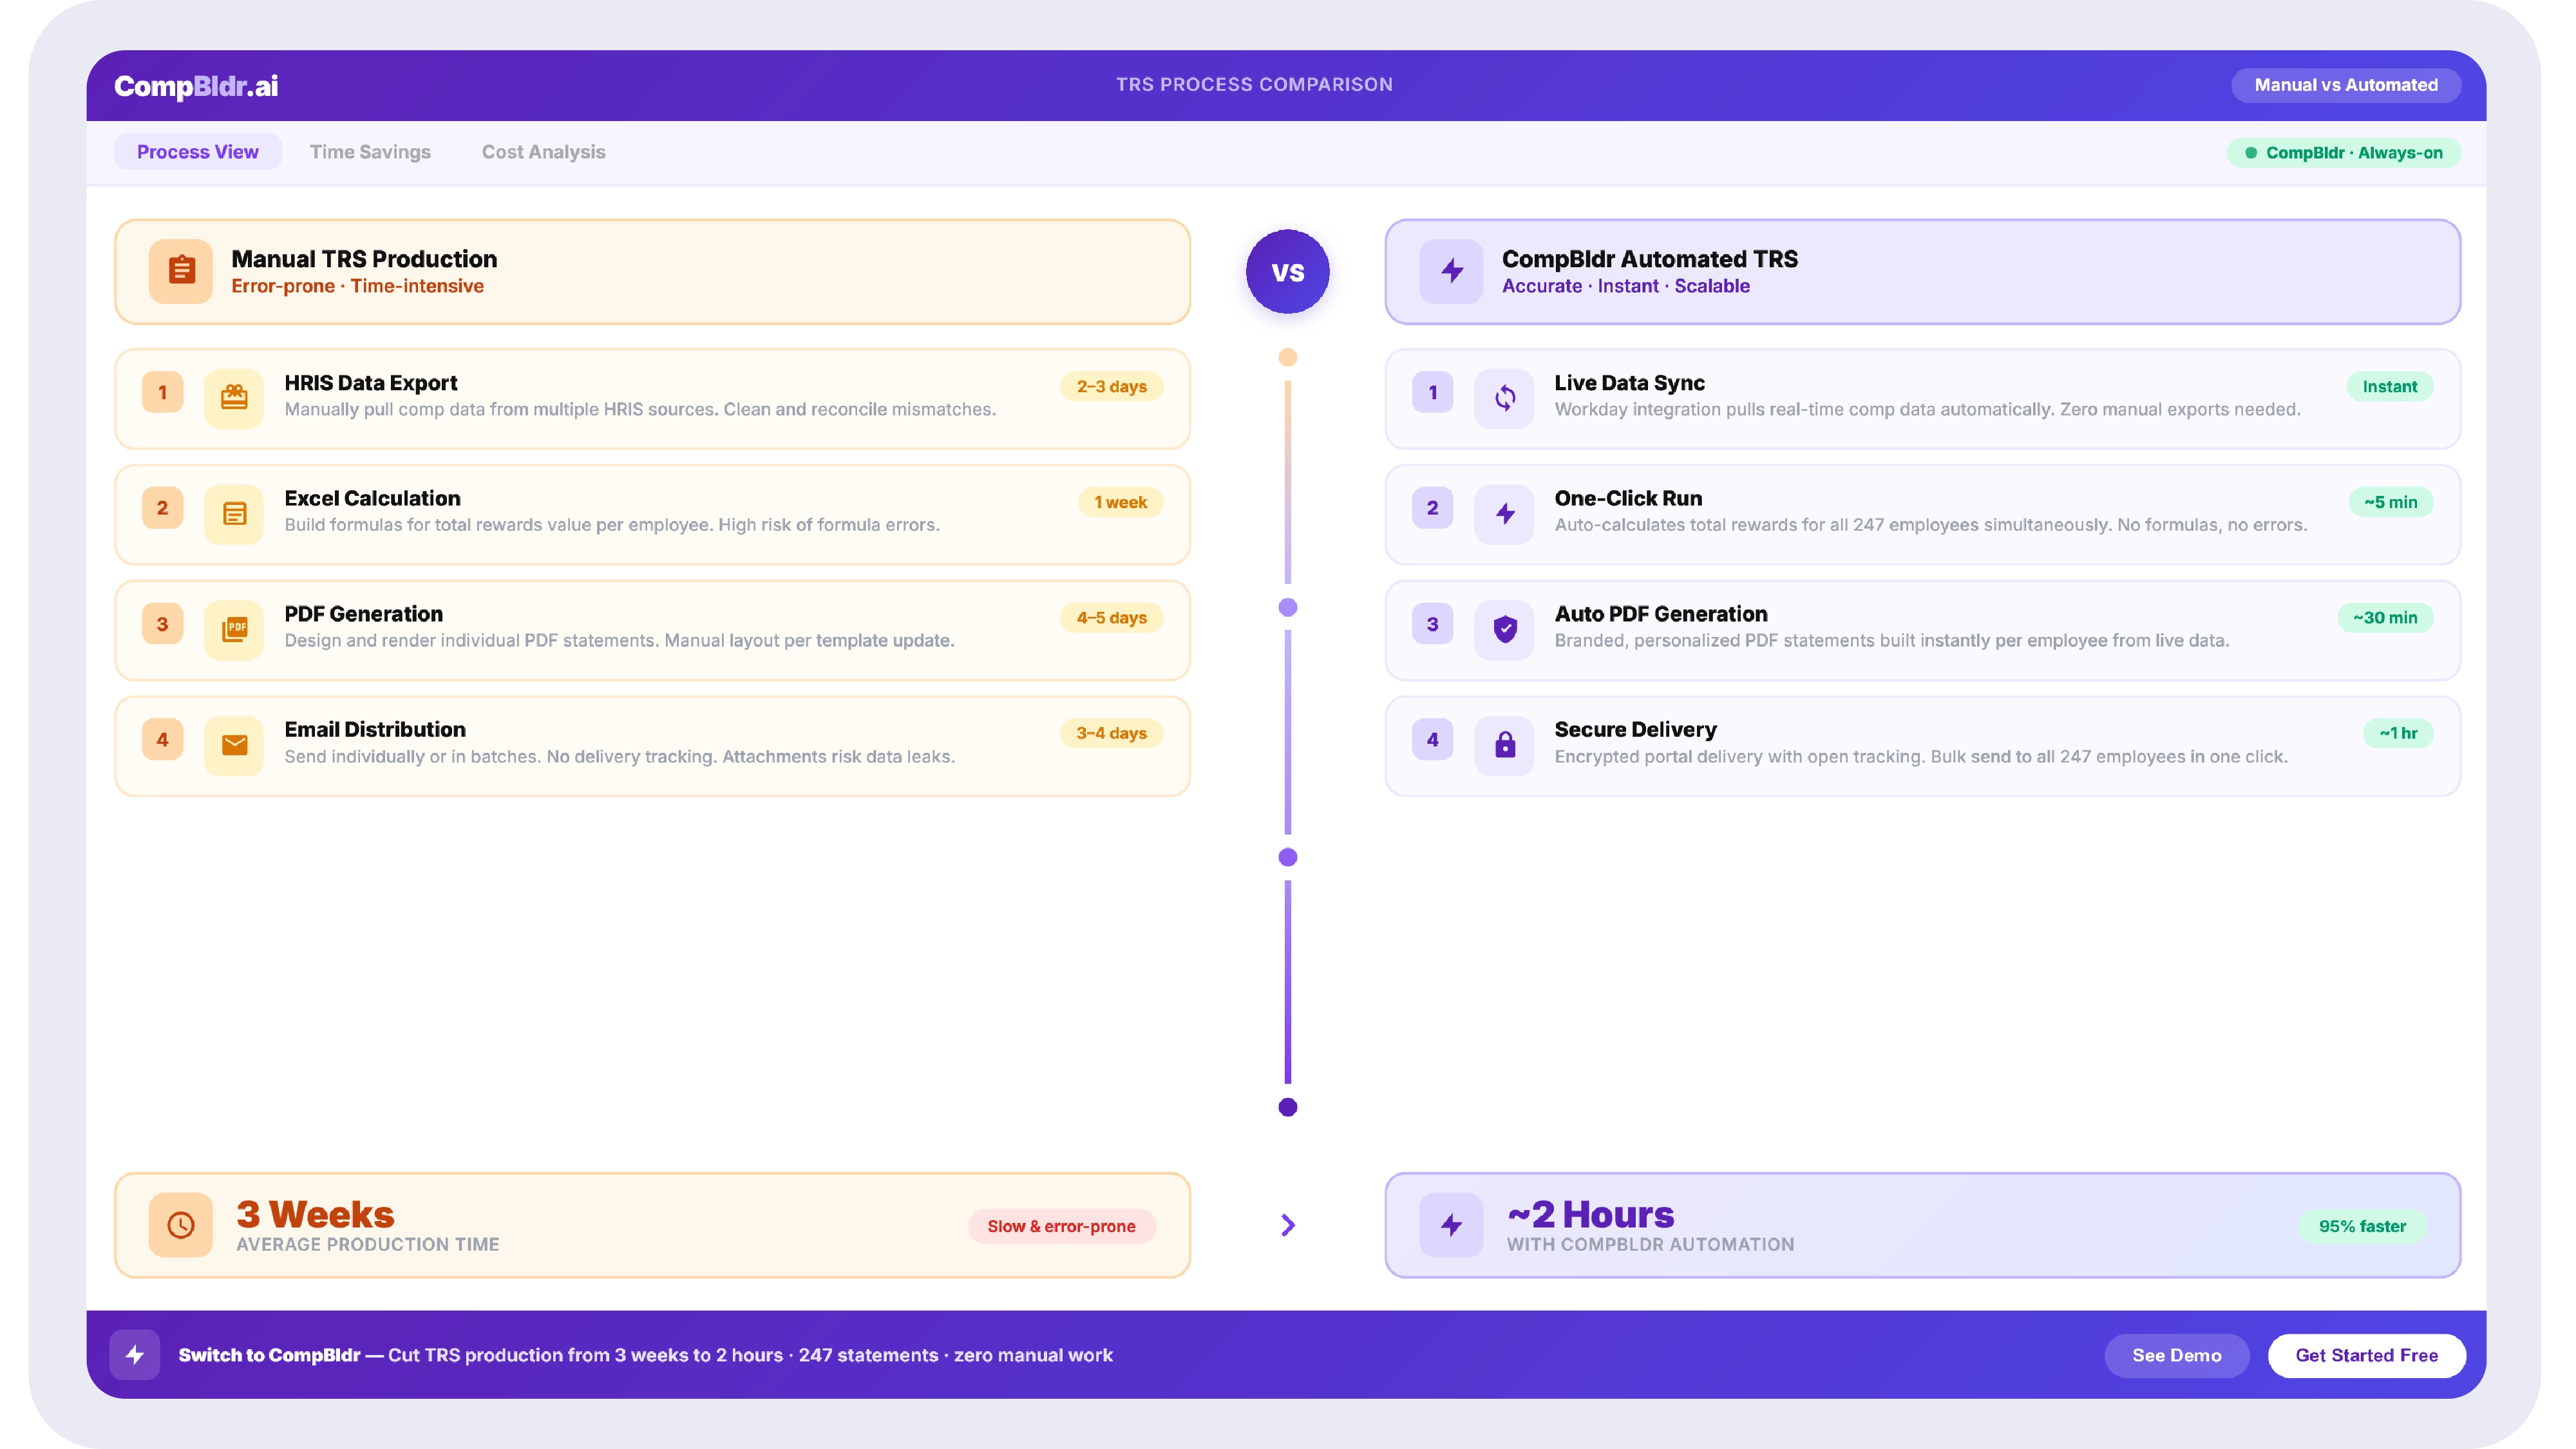Viewport: 2576px width, 1449px height.
Task: Open the Cost Analysis tab
Action: click(543, 152)
